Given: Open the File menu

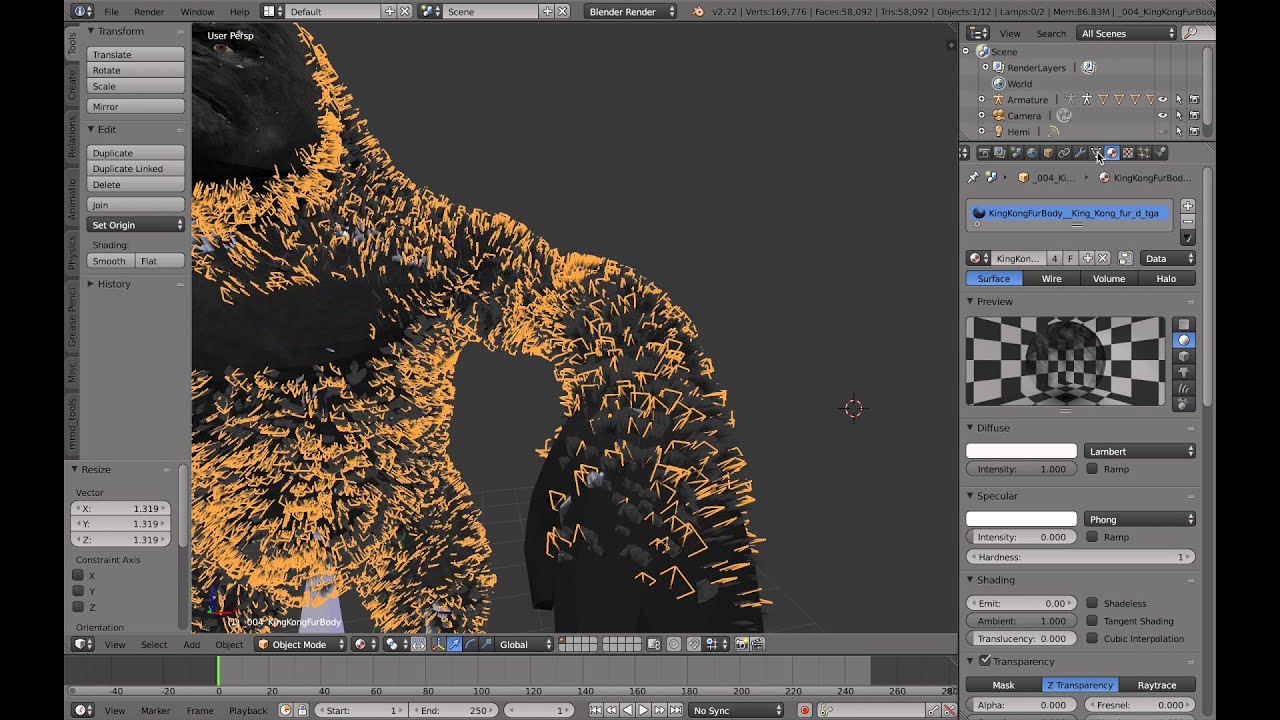Looking at the screenshot, I should coord(111,11).
